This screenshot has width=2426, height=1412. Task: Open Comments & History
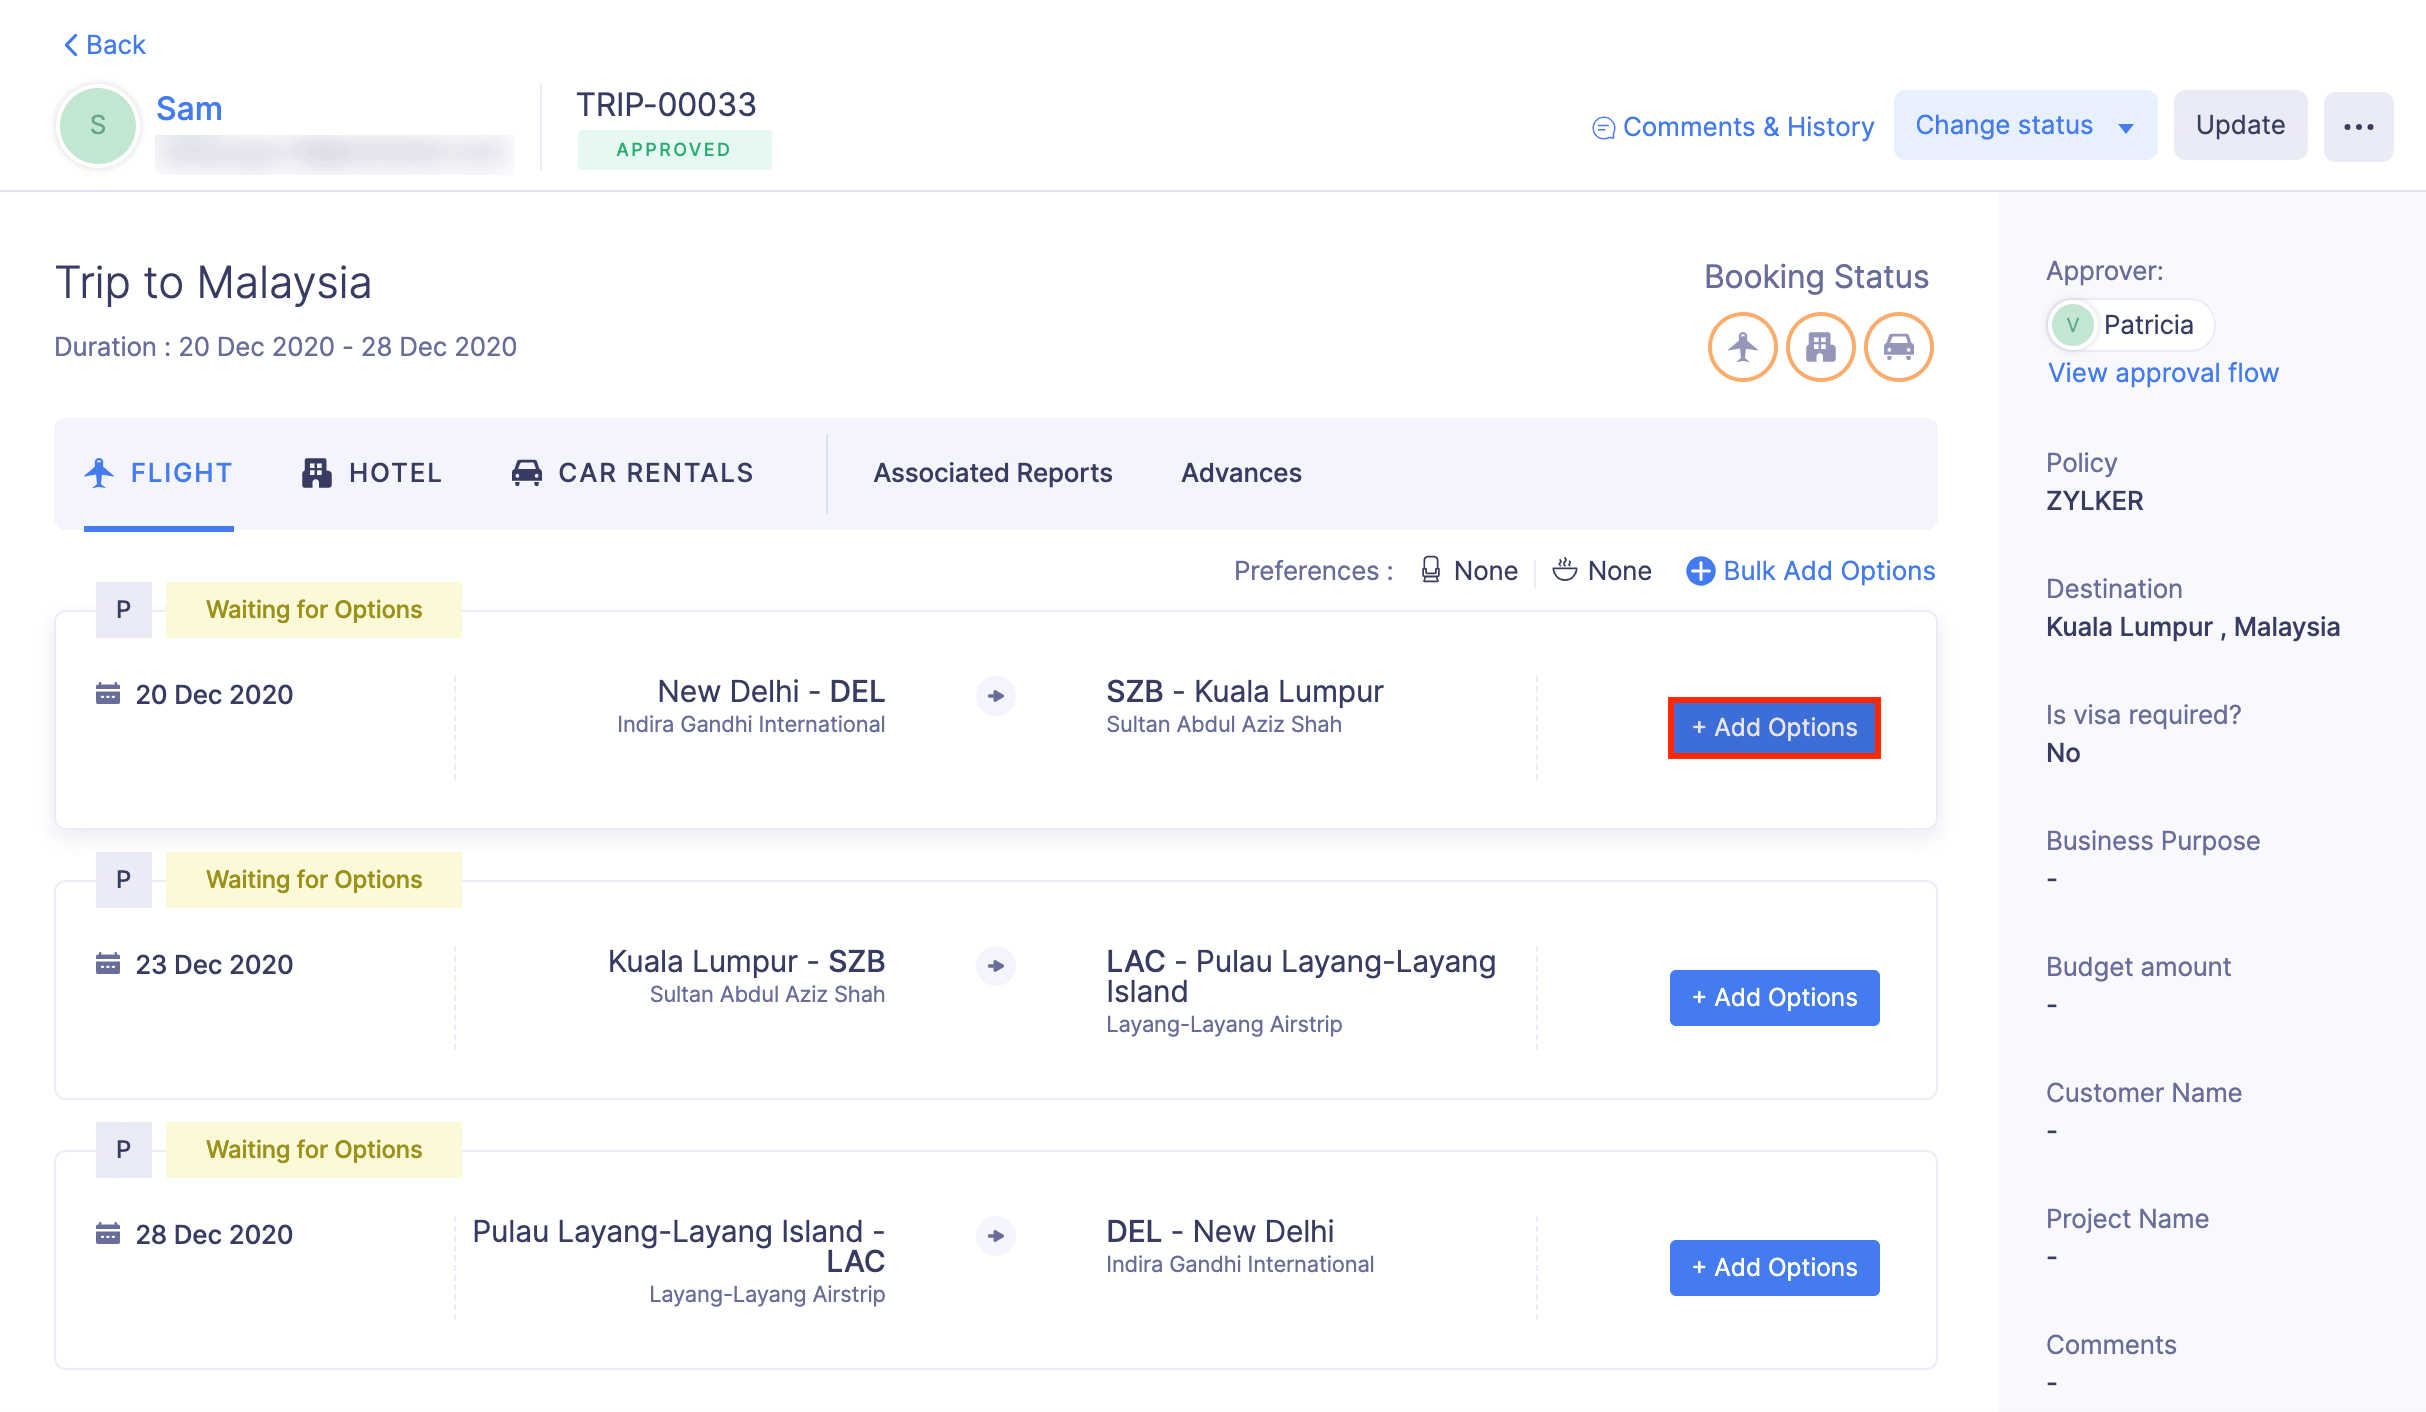pos(1733,127)
